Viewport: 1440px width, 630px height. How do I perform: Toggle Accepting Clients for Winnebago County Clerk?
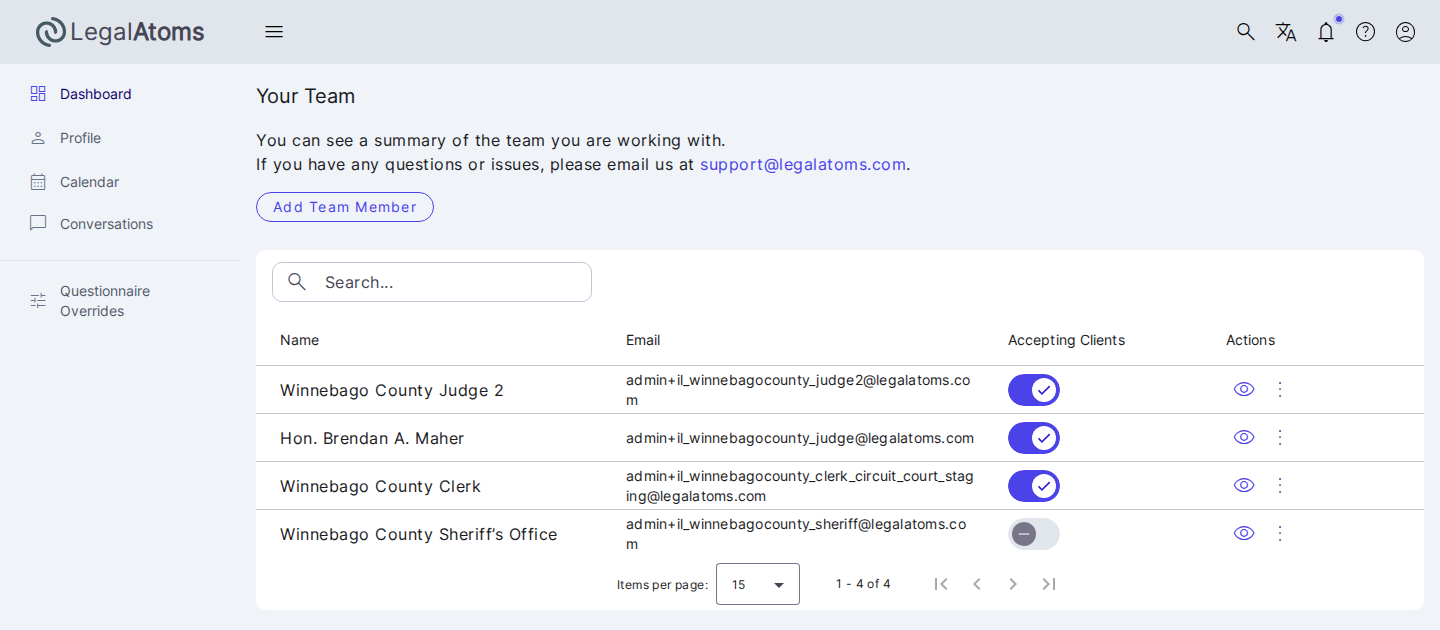pos(1034,486)
